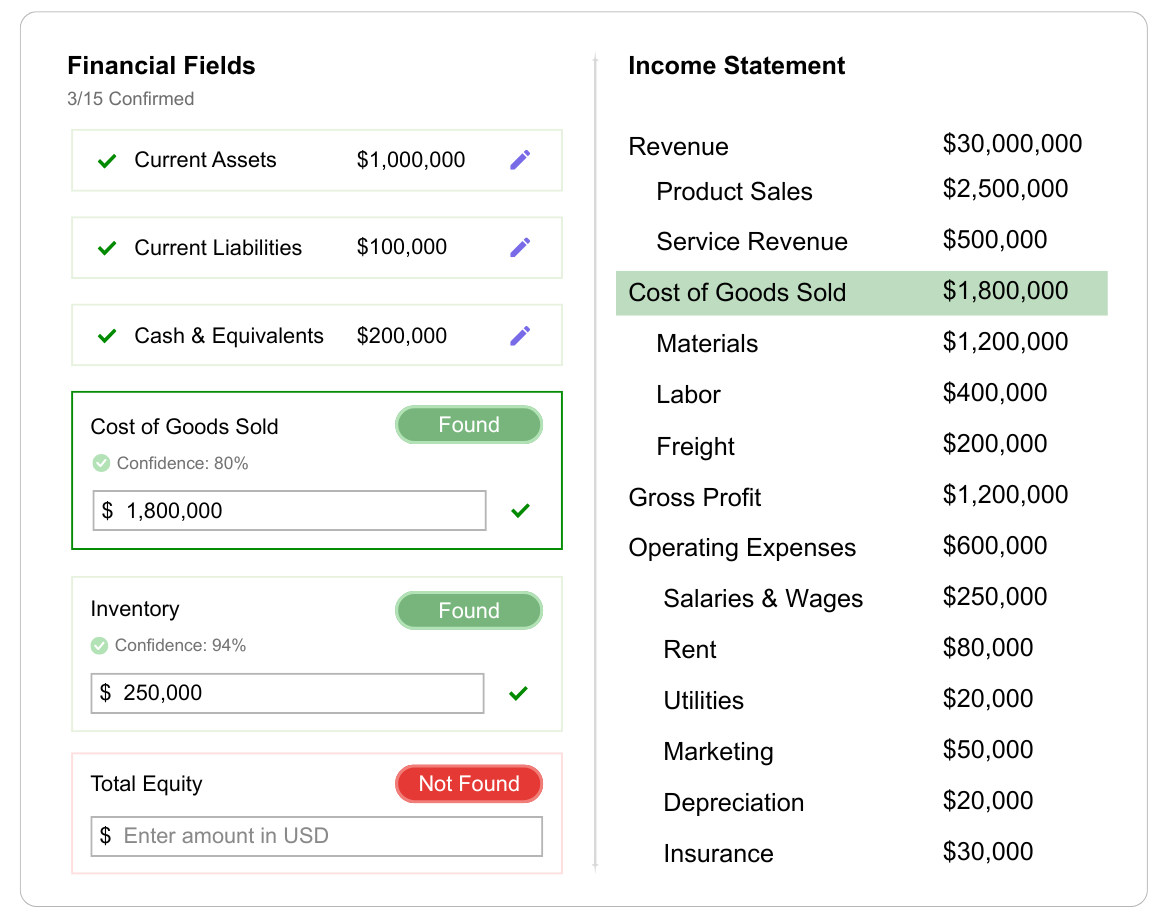This screenshot has height=918, width=1165.
Task: Edit Cash & Equivalents using the pencil icon
Action: coord(520,336)
